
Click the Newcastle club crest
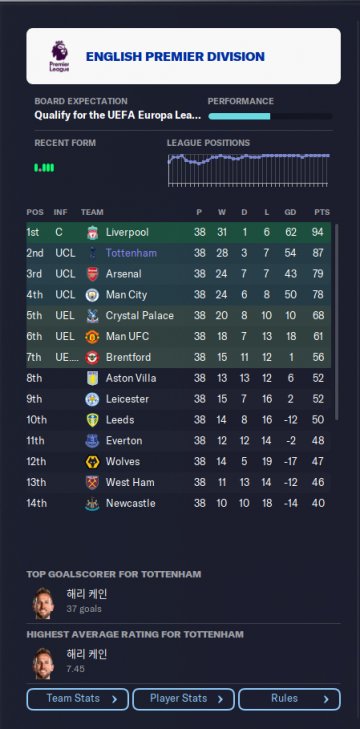(93, 504)
